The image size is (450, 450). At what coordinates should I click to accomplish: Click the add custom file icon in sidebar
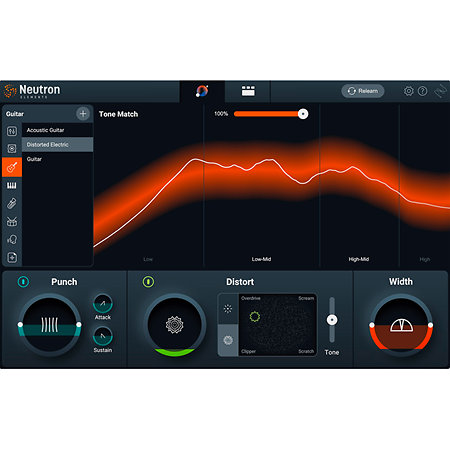12,257
